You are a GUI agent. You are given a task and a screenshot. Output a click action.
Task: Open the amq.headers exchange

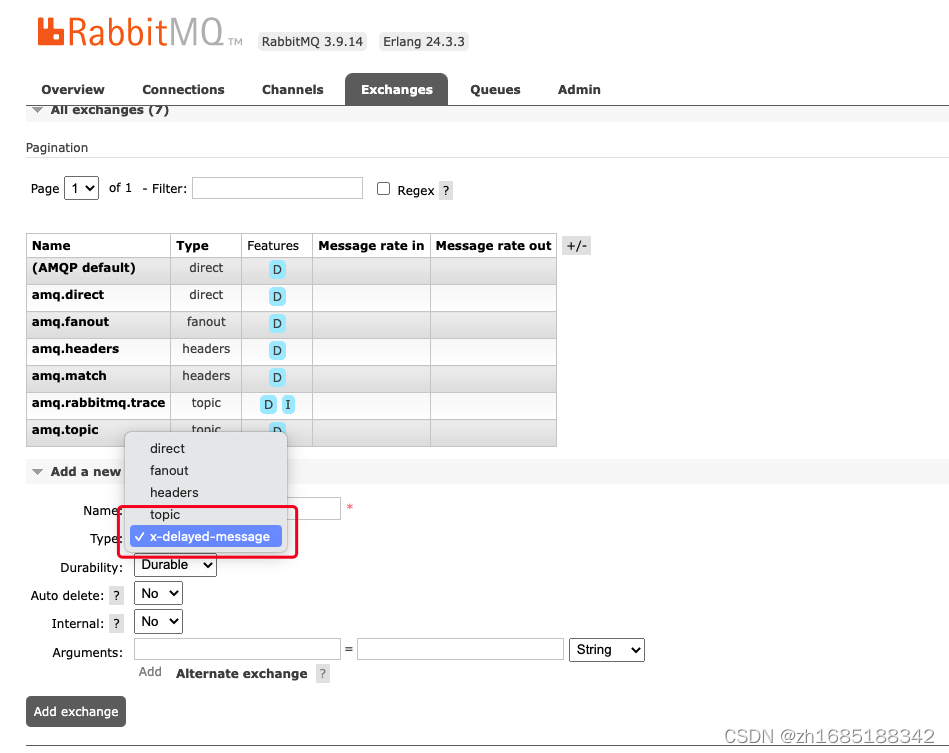(x=75, y=349)
